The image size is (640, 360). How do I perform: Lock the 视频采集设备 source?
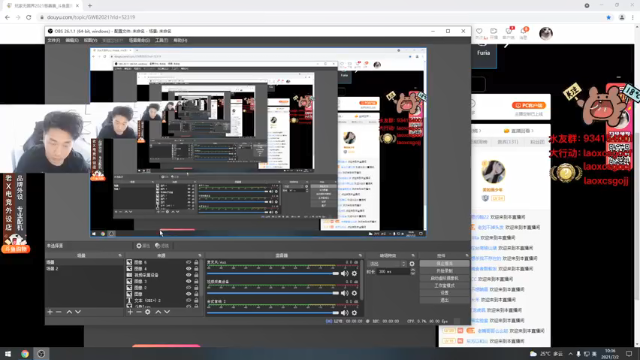pyautogui.click(x=196, y=275)
